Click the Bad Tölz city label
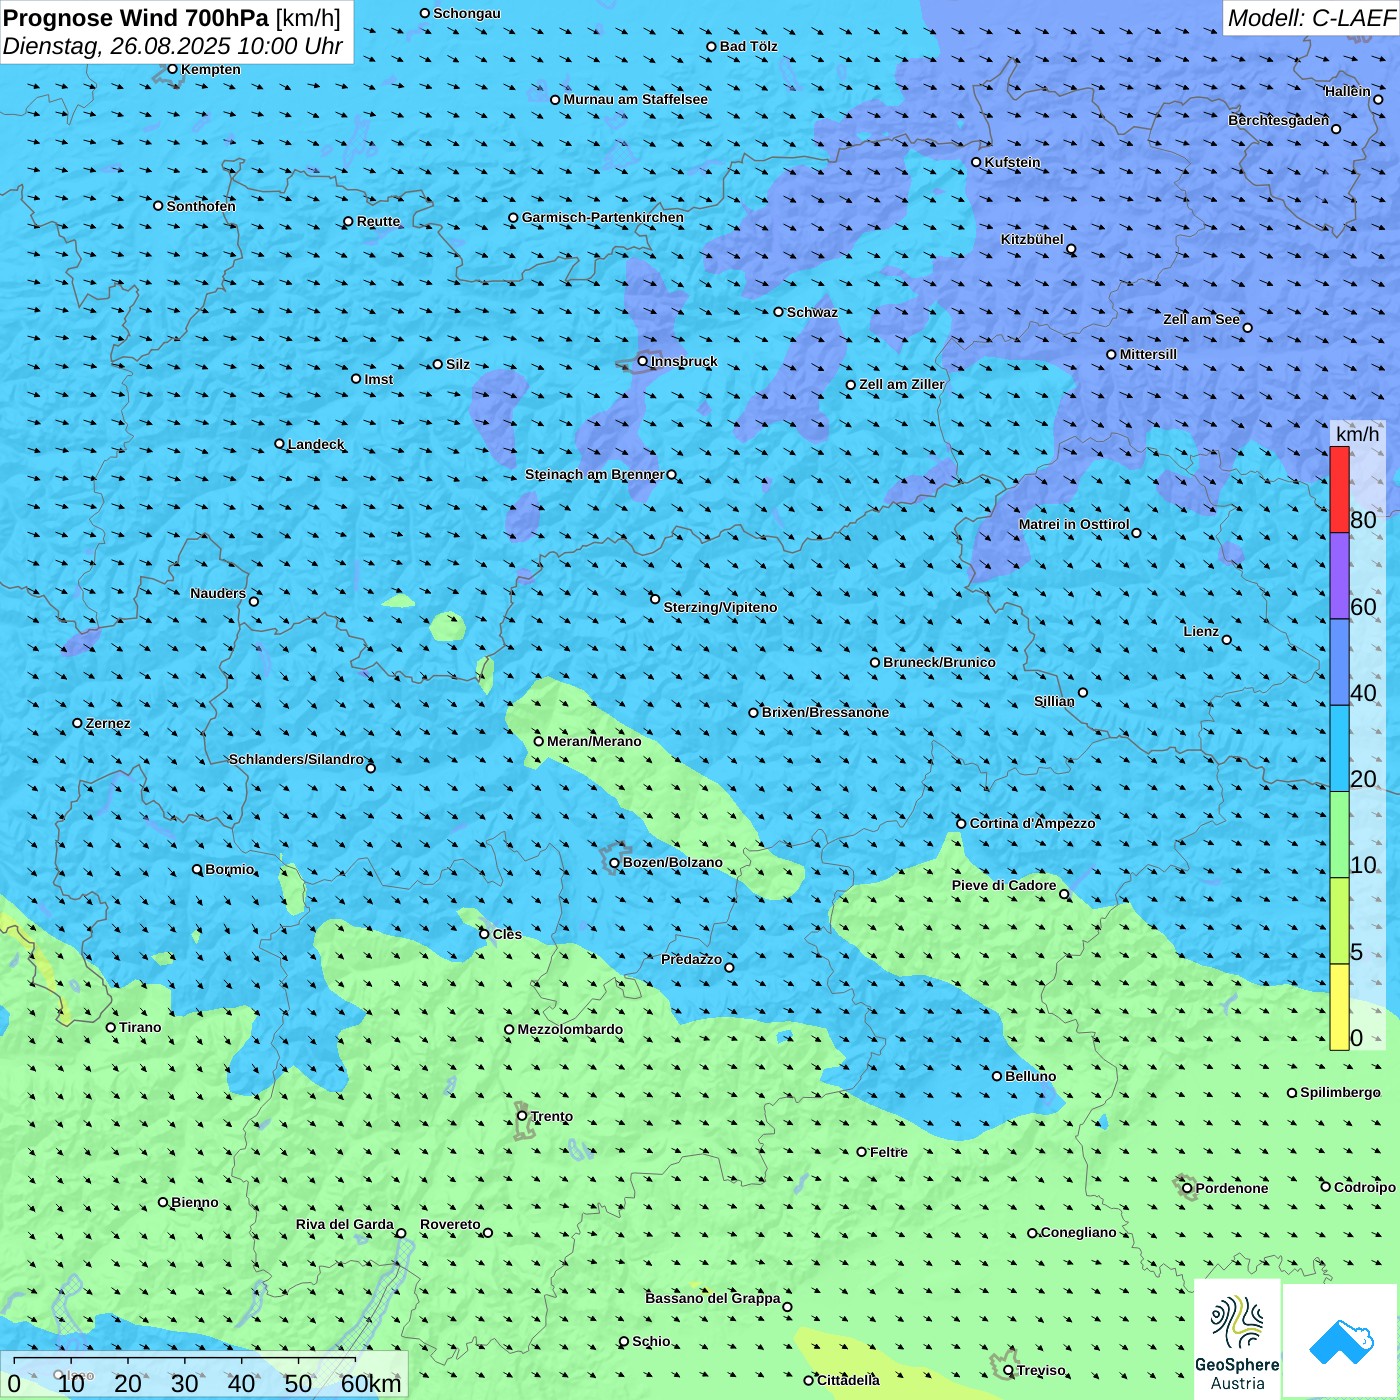1400x1400 pixels. [x=748, y=46]
